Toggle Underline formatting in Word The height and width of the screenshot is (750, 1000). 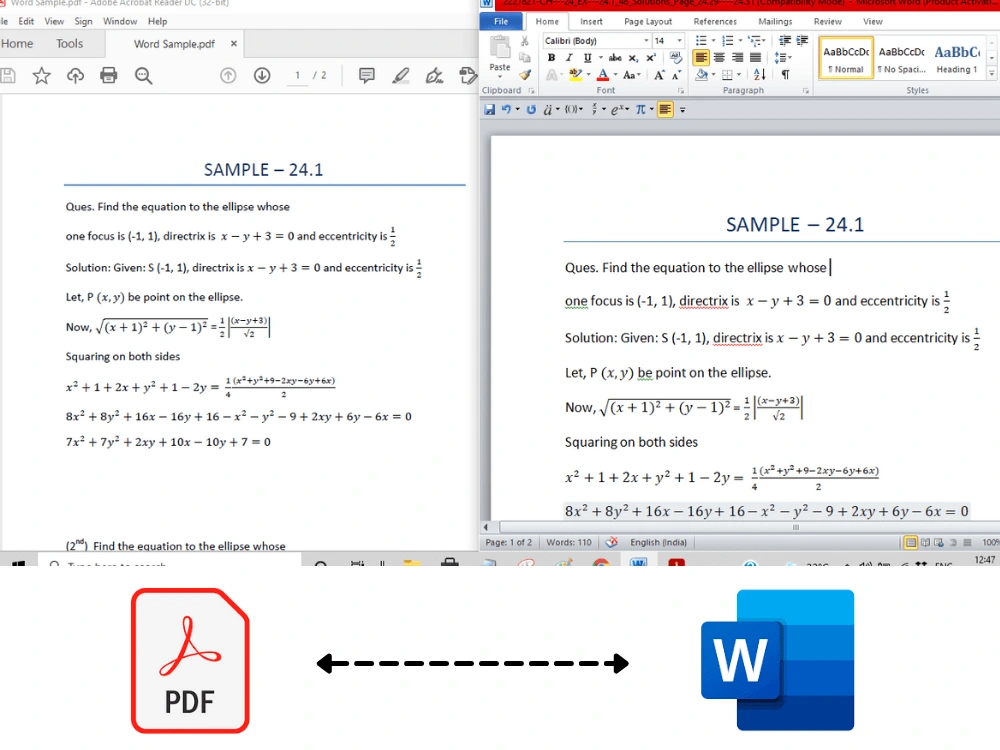(587, 57)
